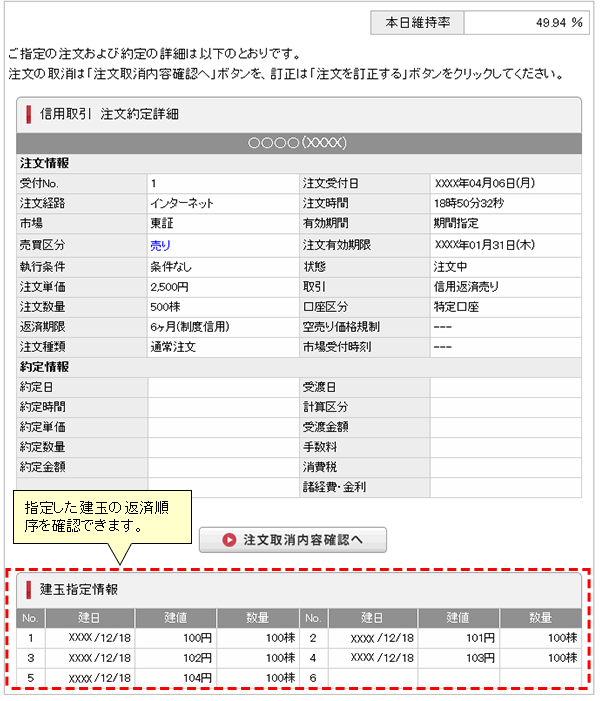This screenshot has width=600, height=701.
Task: Click the 本日維持率 label cell
Action: click(x=416, y=23)
